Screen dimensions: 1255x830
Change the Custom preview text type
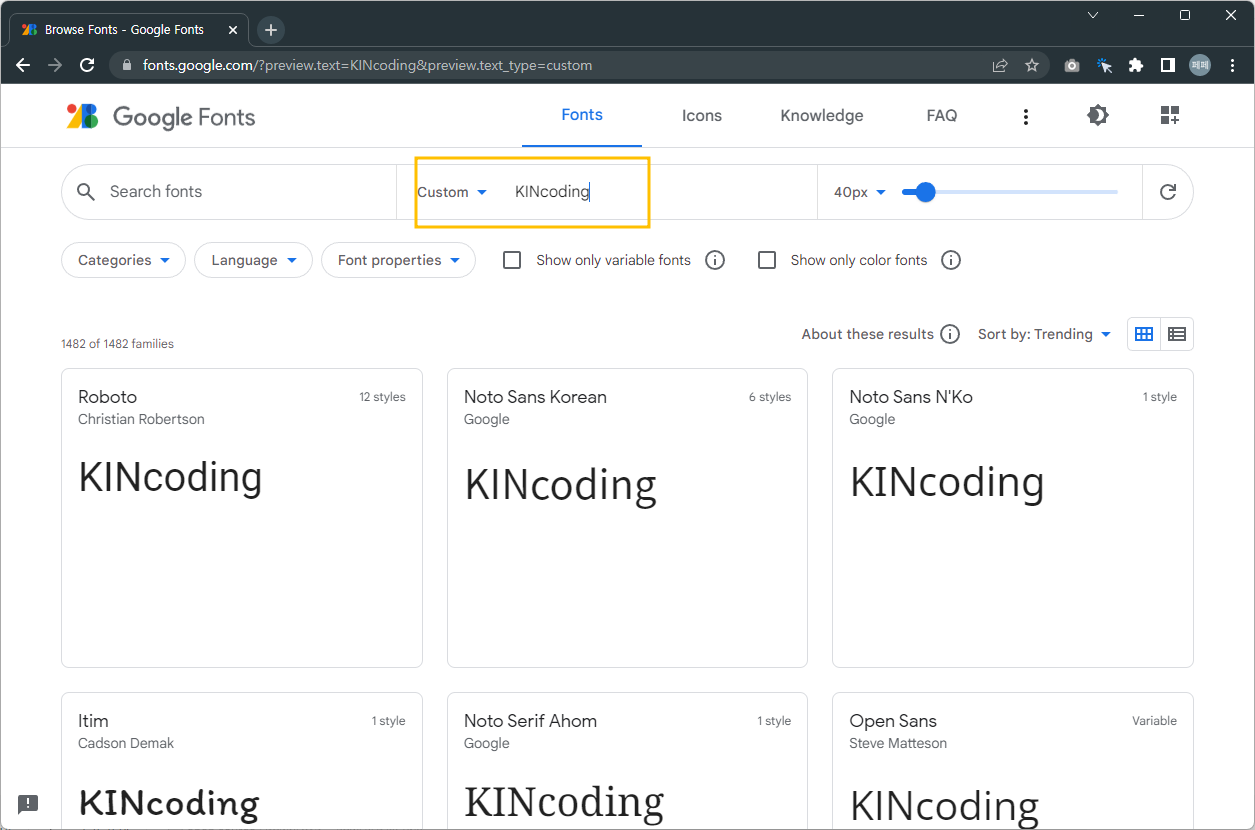[452, 192]
